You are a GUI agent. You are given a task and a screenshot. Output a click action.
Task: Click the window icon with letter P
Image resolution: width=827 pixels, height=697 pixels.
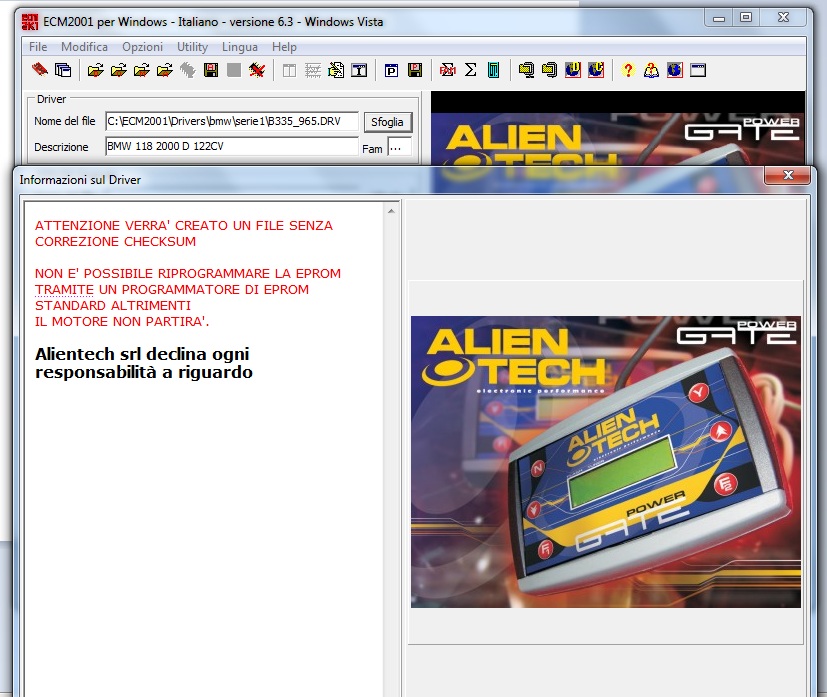point(391,70)
